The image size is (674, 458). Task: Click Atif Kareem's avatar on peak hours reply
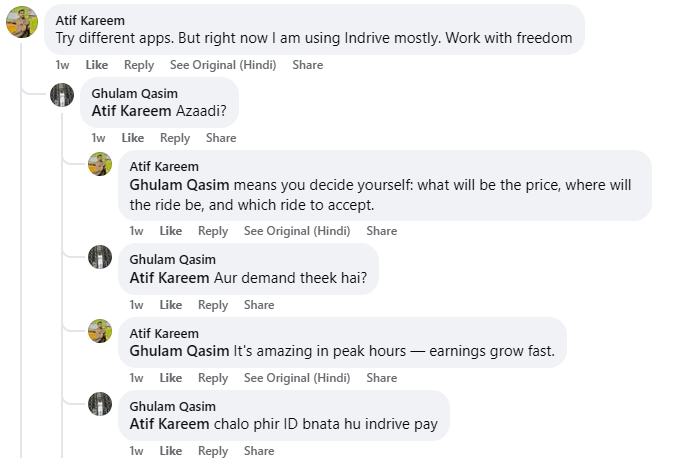click(x=100, y=331)
